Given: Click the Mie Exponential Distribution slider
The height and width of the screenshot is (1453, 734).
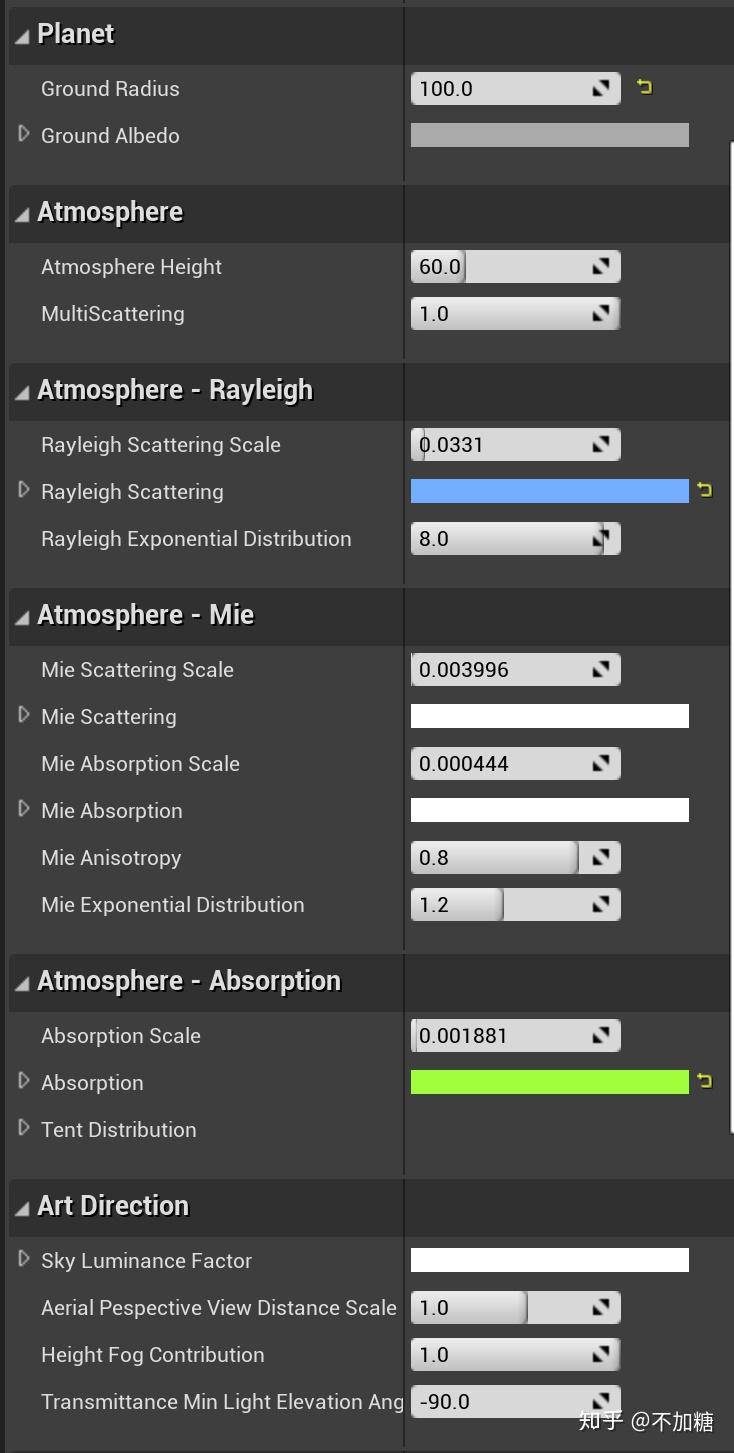Looking at the screenshot, I should pyautogui.click(x=500, y=905).
